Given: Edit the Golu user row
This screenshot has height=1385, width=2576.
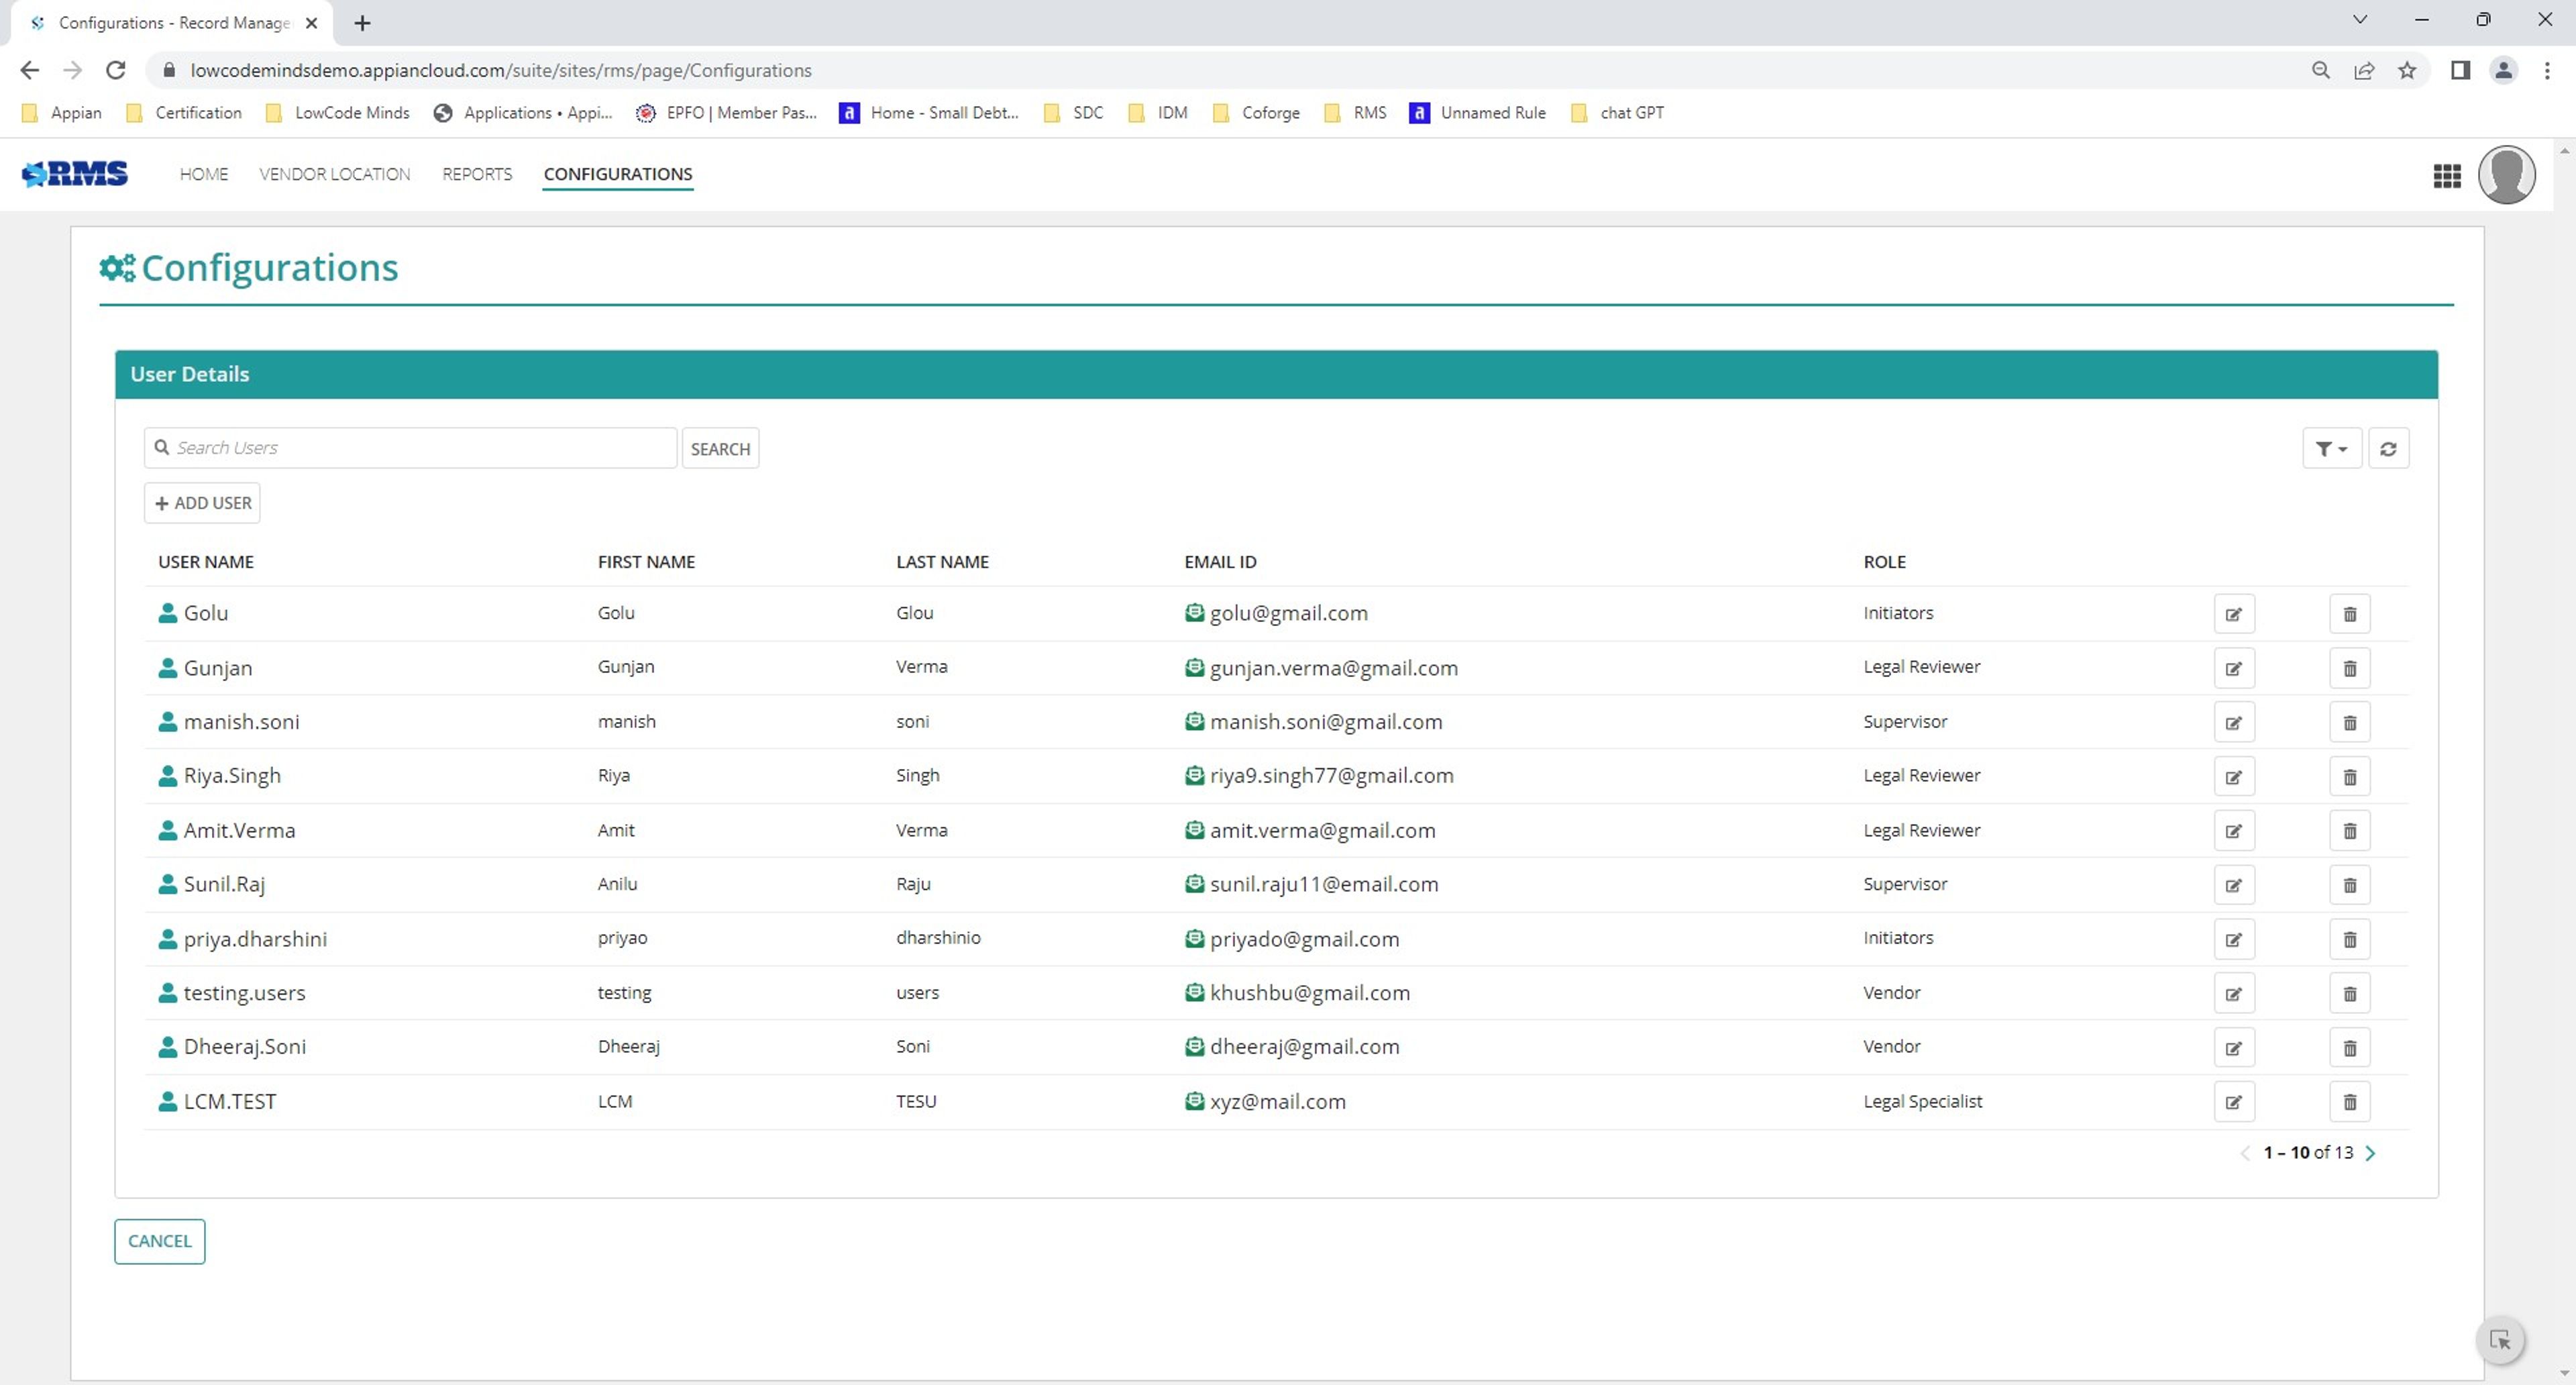Looking at the screenshot, I should tap(2234, 614).
